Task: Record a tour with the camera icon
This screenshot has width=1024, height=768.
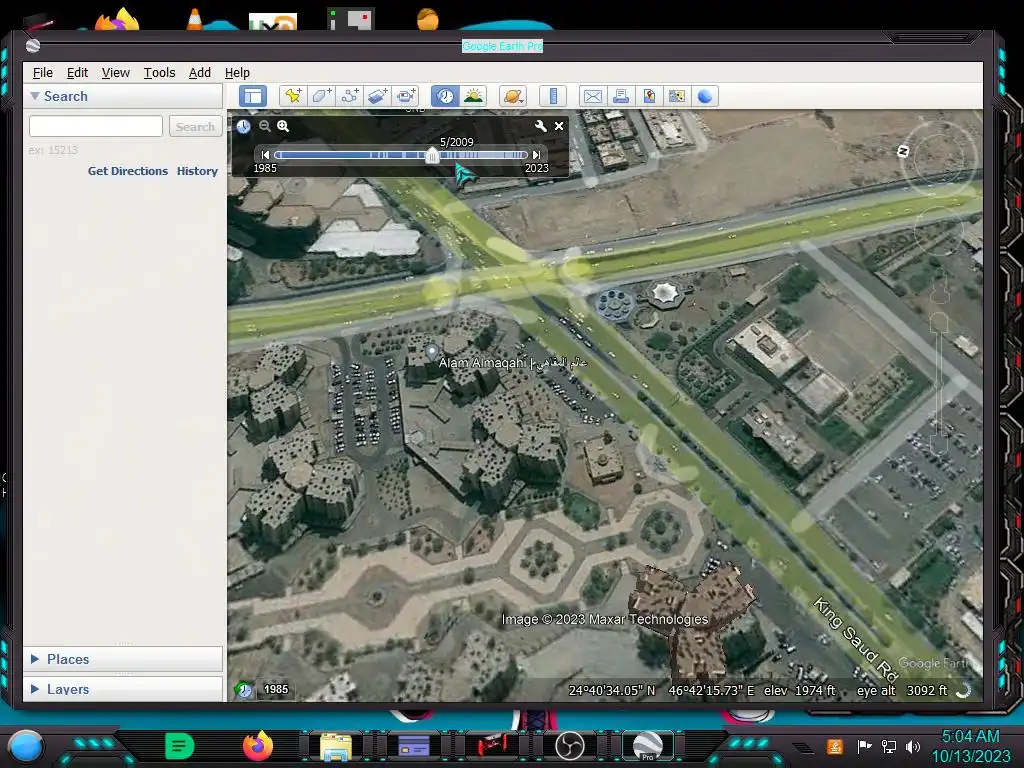Action: (x=406, y=96)
